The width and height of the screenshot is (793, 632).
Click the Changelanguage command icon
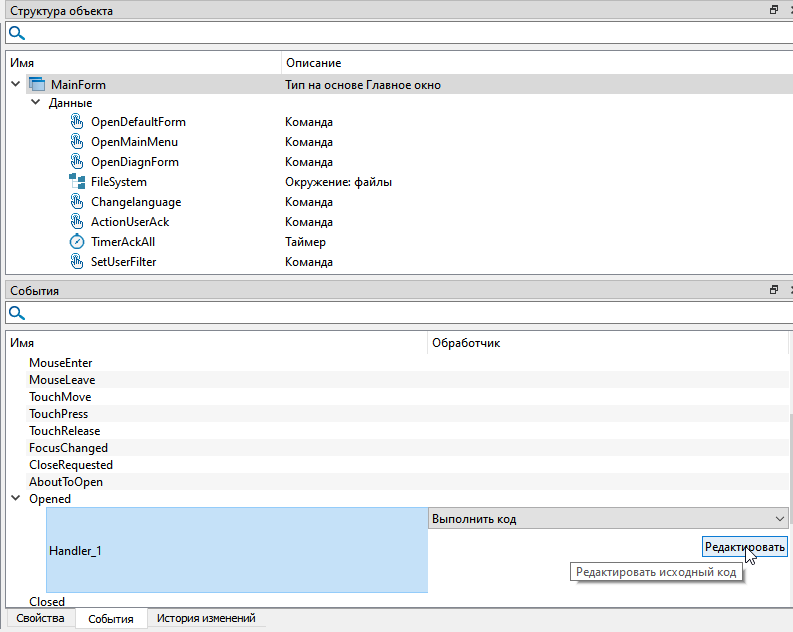point(77,202)
